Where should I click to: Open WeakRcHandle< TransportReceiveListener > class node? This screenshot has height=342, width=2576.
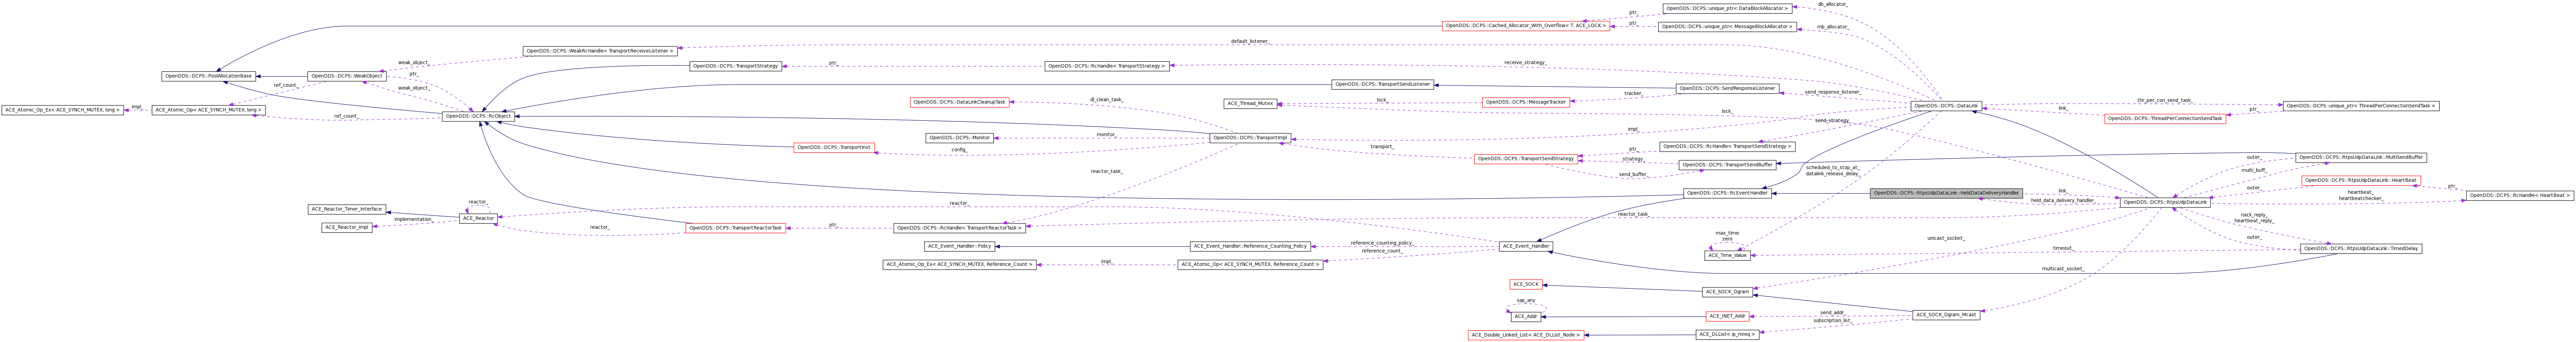point(600,51)
